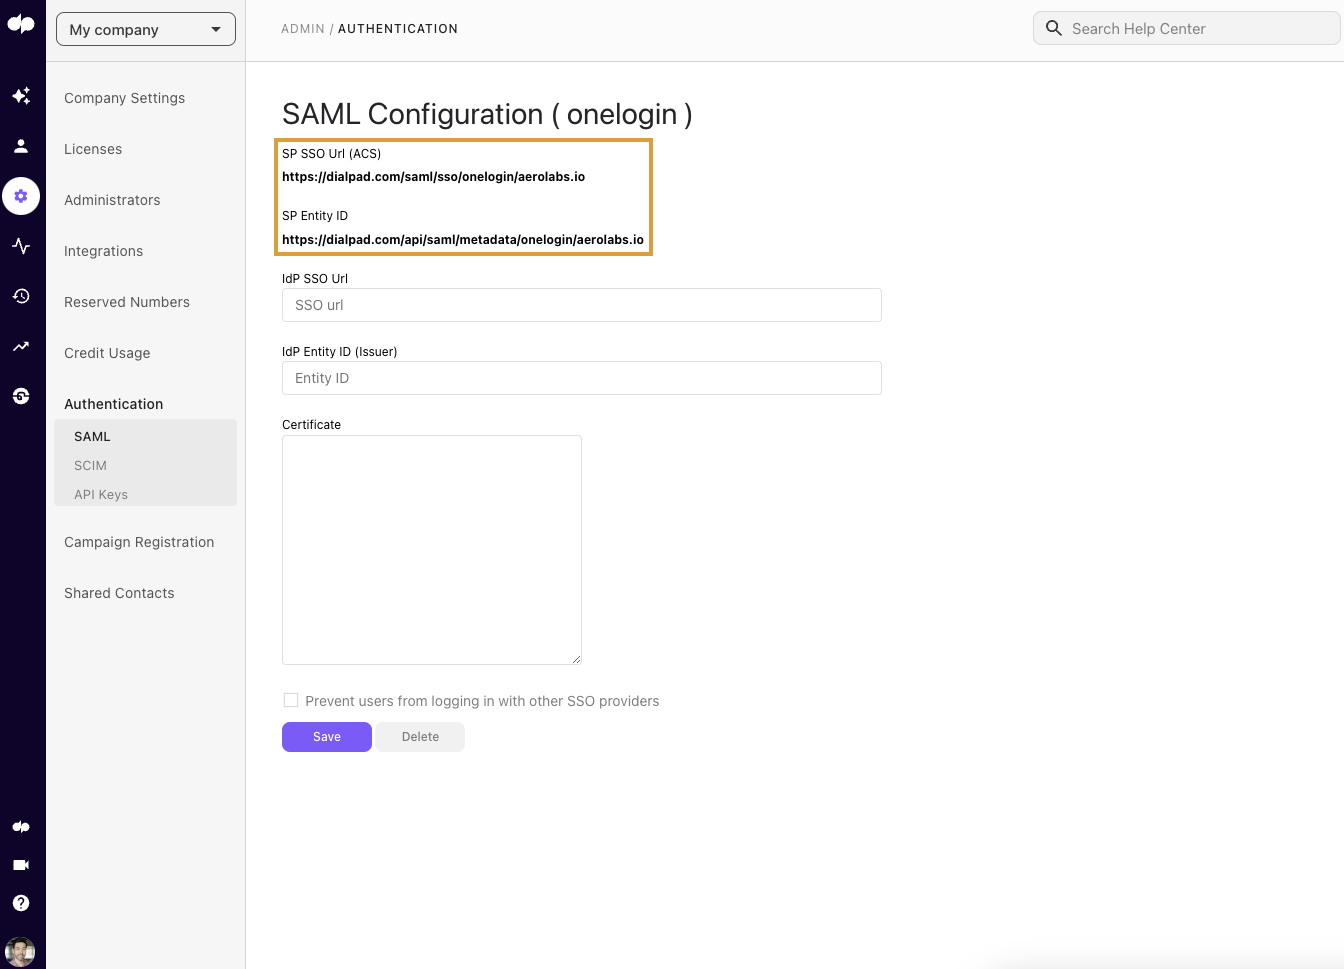Image resolution: width=1344 pixels, height=969 pixels.
Task: Select the SCIM sub-item
Action: [90, 466]
